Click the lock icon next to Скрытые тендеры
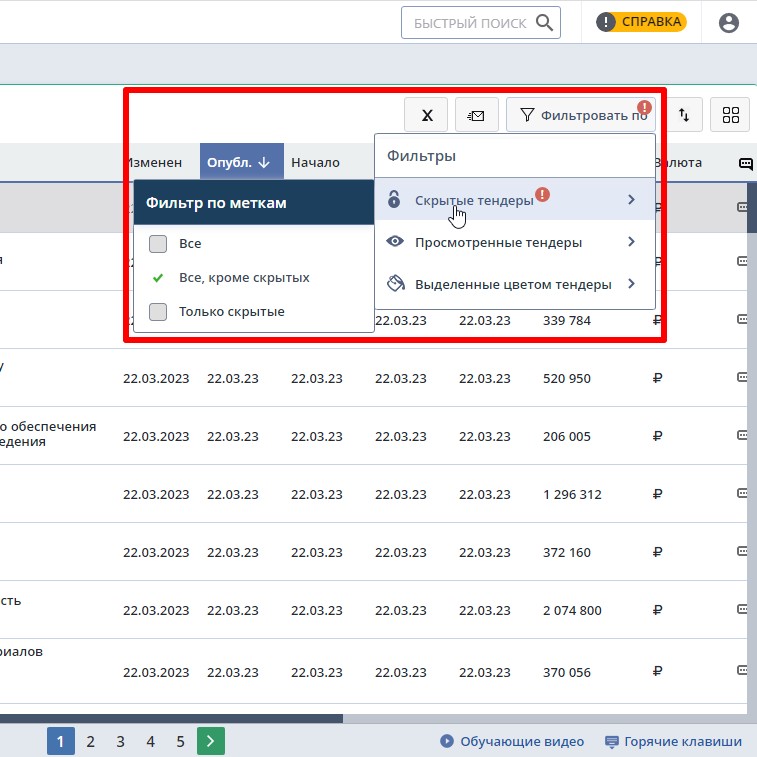Image resolution: width=757 pixels, height=757 pixels. (394, 199)
